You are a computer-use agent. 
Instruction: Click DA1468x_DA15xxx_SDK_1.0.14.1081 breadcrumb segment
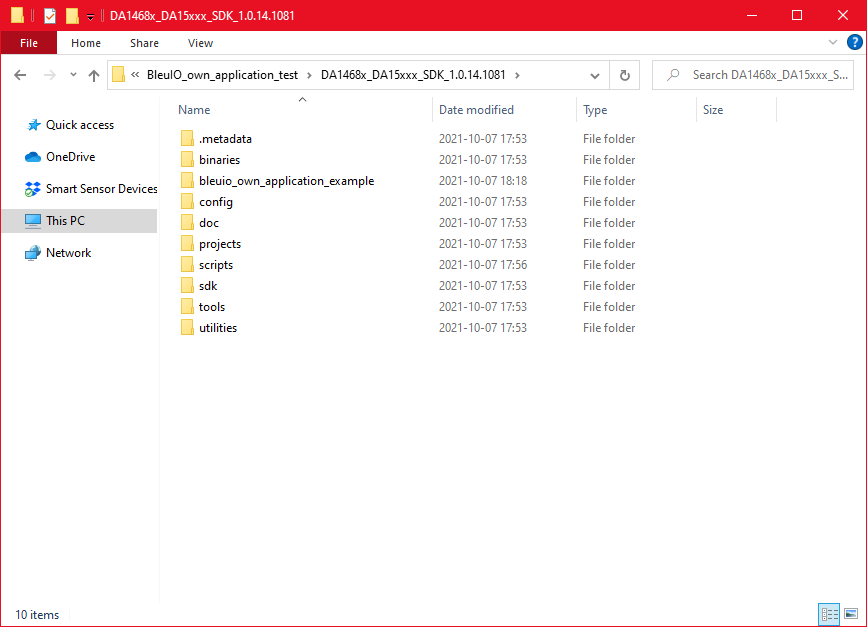click(413, 75)
